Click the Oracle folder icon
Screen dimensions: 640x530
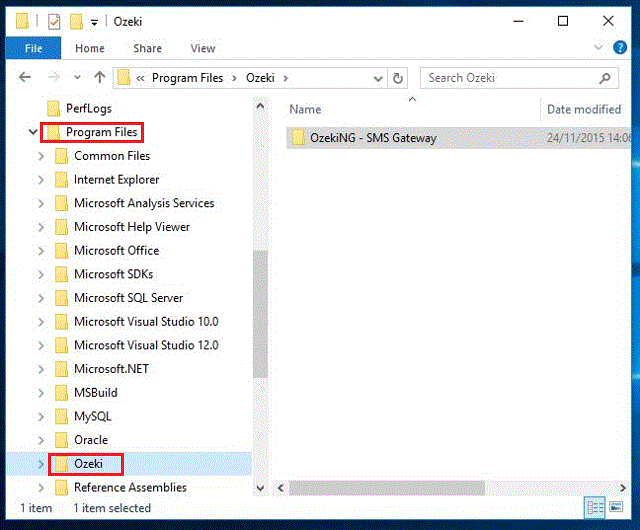tap(61, 440)
